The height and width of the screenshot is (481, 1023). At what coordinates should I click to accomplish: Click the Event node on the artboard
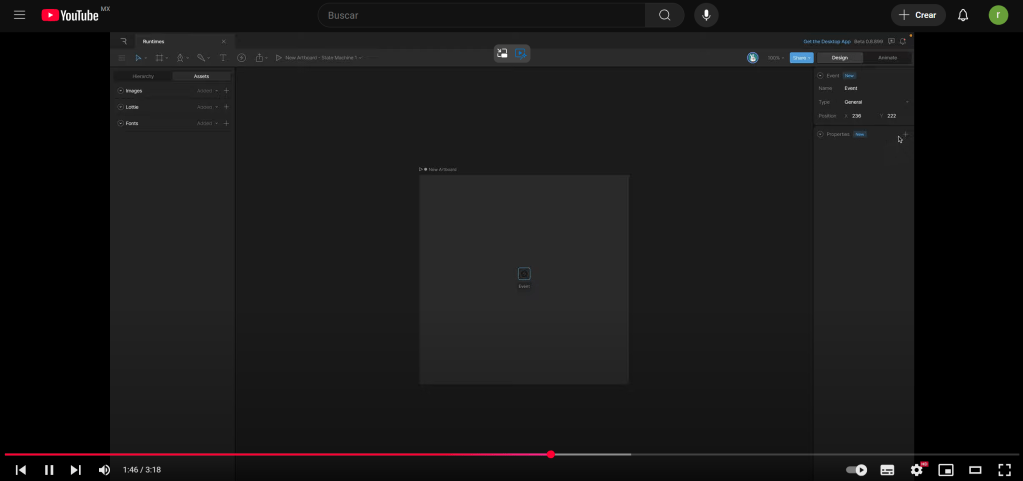[x=524, y=274]
